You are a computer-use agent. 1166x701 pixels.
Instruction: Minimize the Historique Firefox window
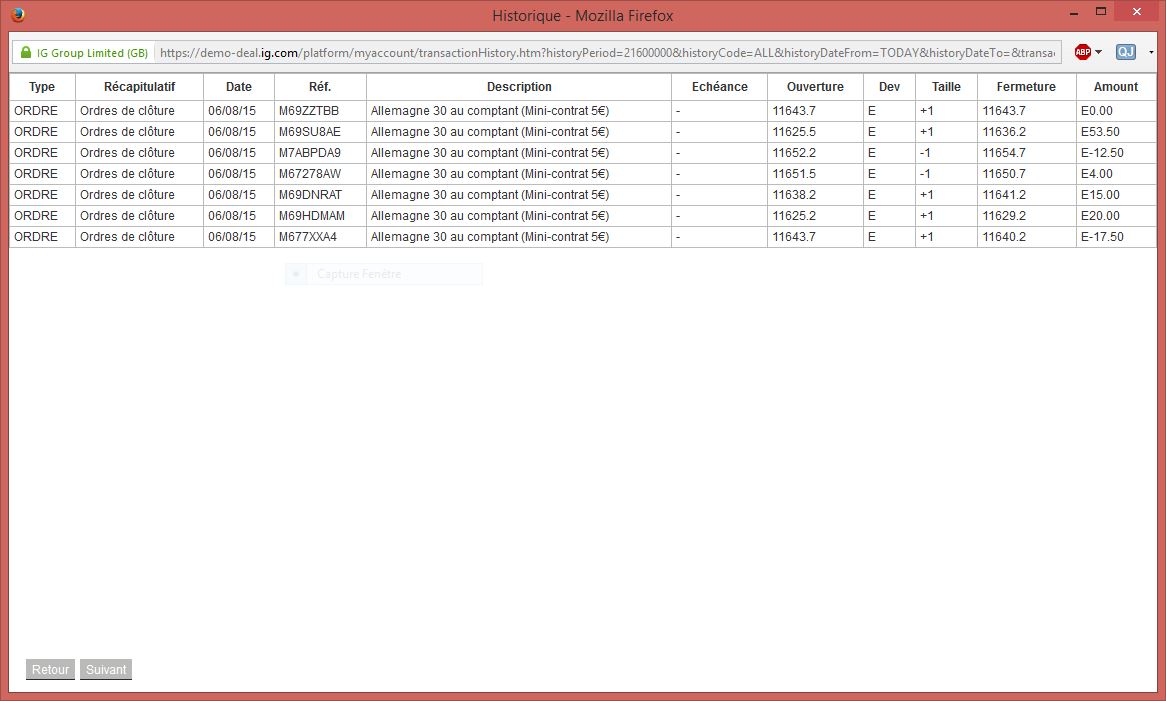pyautogui.click(x=1073, y=13)
